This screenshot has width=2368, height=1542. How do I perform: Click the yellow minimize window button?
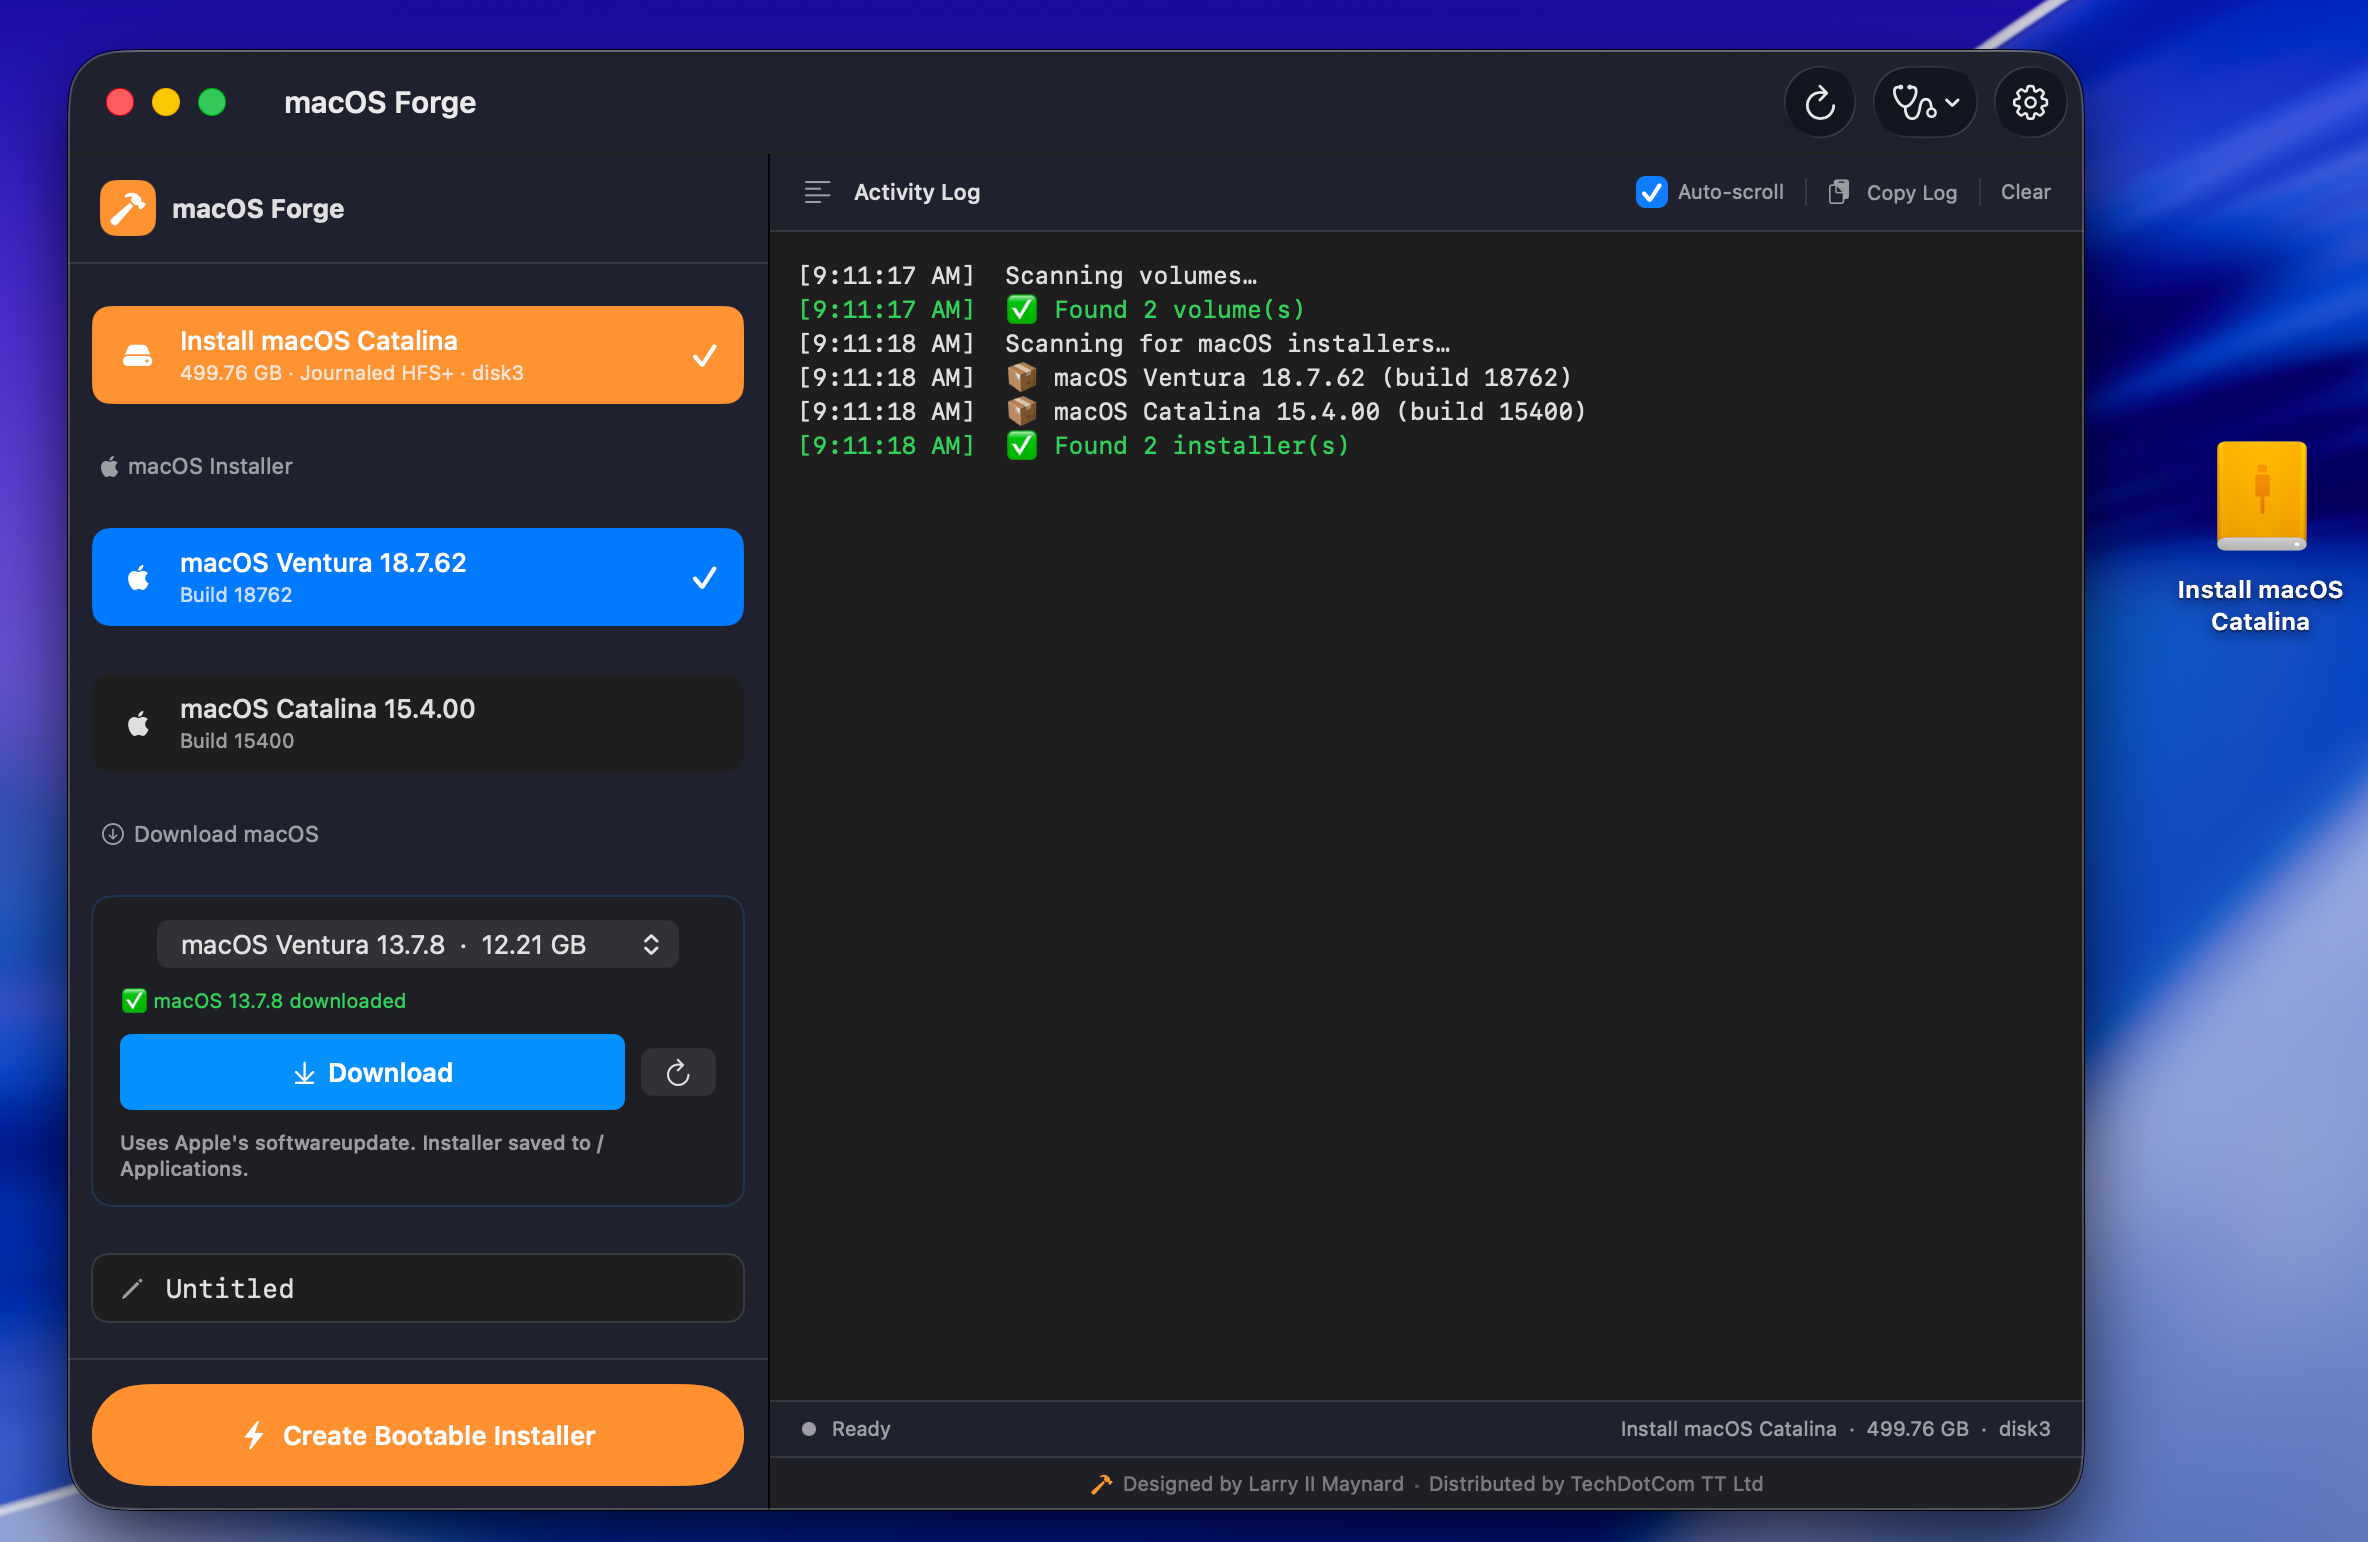pos(166,102)
